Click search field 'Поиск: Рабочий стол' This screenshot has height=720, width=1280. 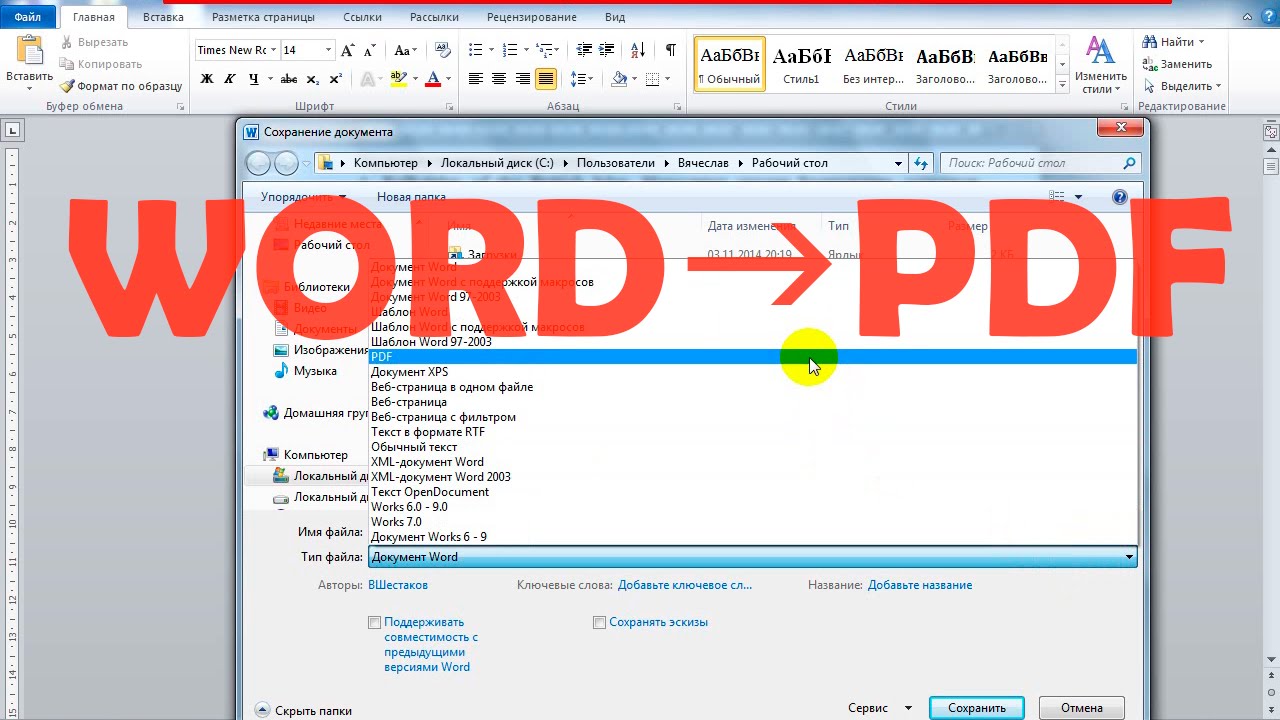pyautogui.click(x=1040, y=163)
